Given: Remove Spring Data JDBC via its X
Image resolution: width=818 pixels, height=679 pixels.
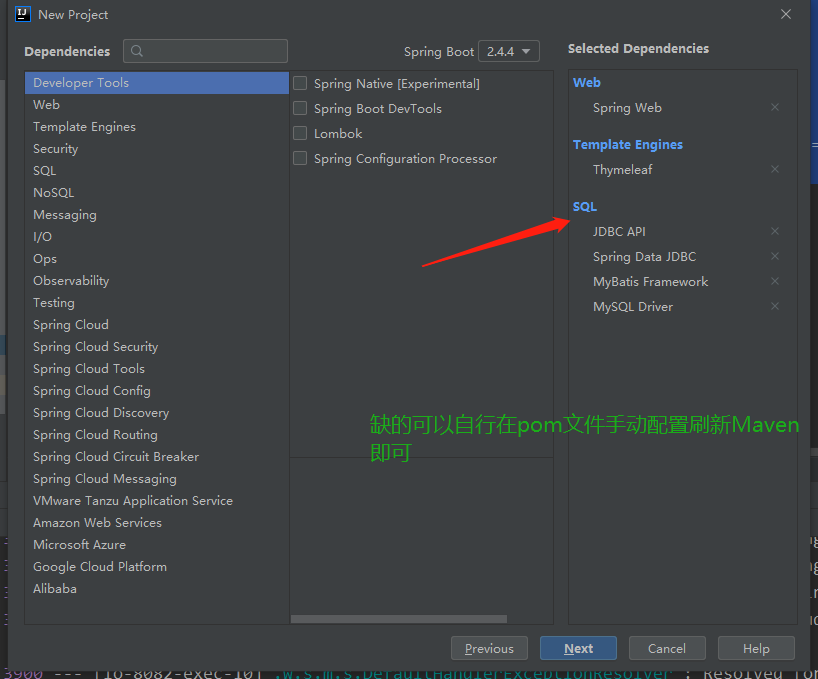Looking at the screenshot, I should coord(775,256).
